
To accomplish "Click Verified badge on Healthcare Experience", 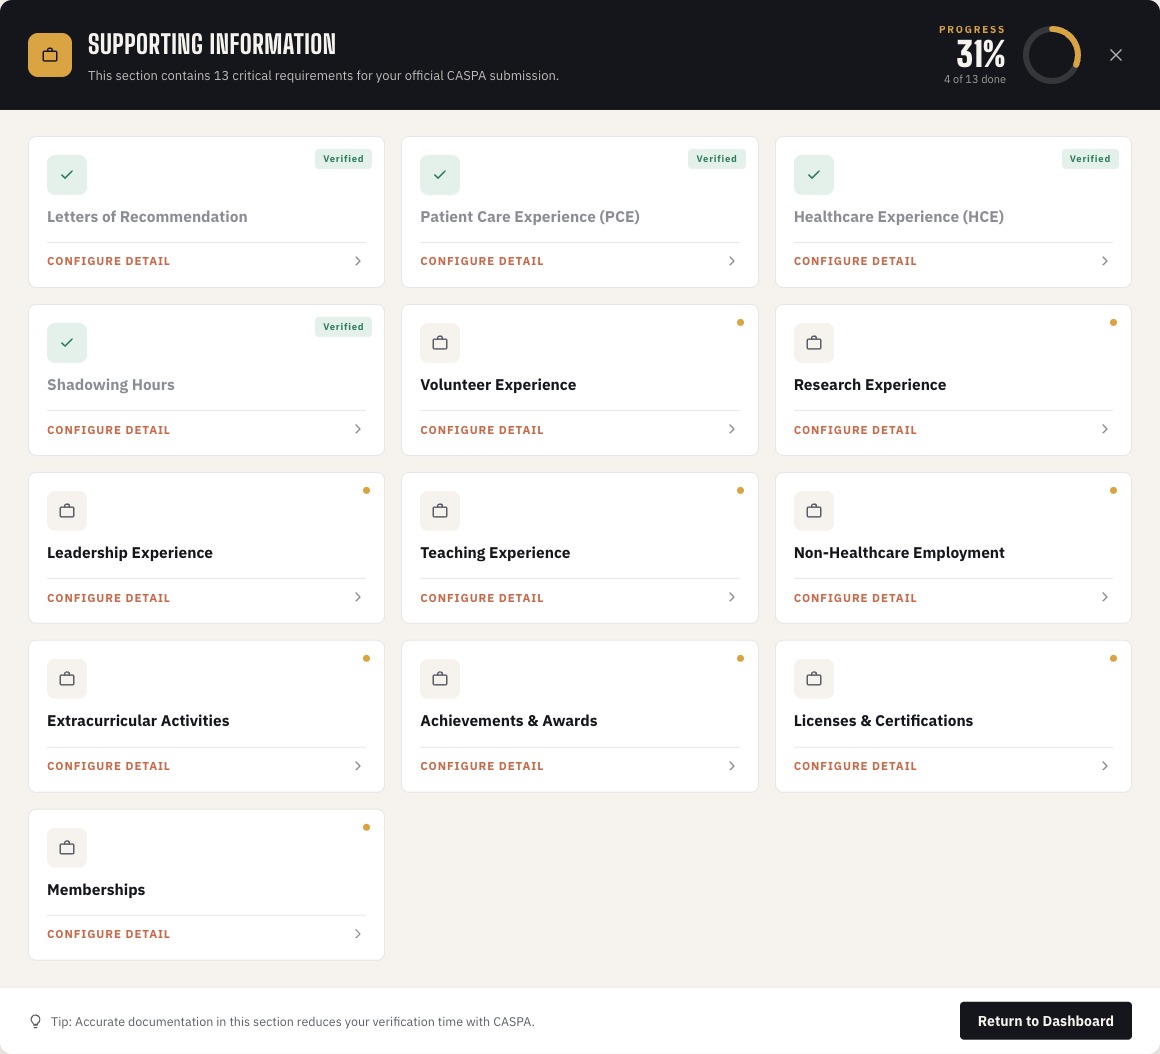I will point(1090,159).
